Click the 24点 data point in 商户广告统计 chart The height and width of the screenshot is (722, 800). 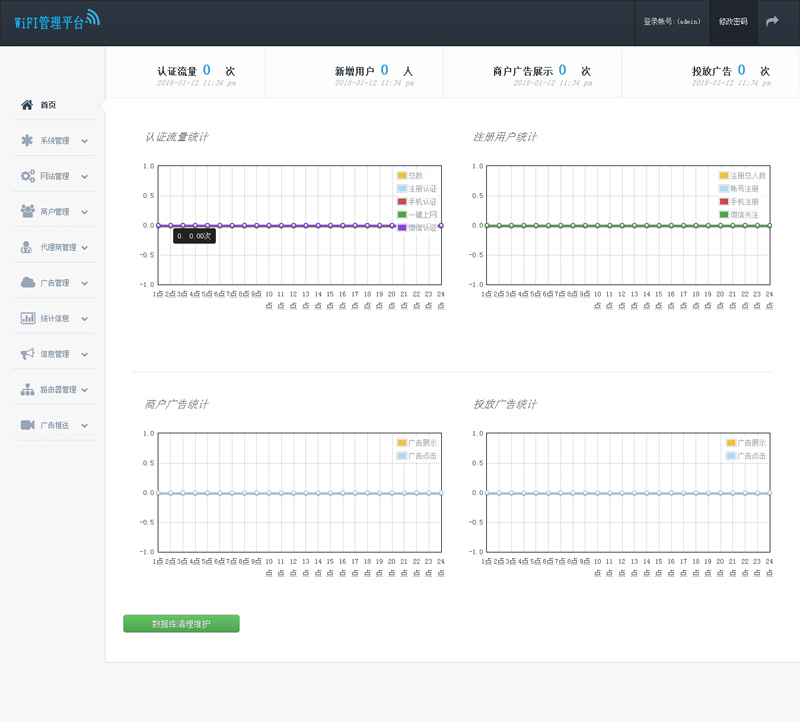coord(441,493)
